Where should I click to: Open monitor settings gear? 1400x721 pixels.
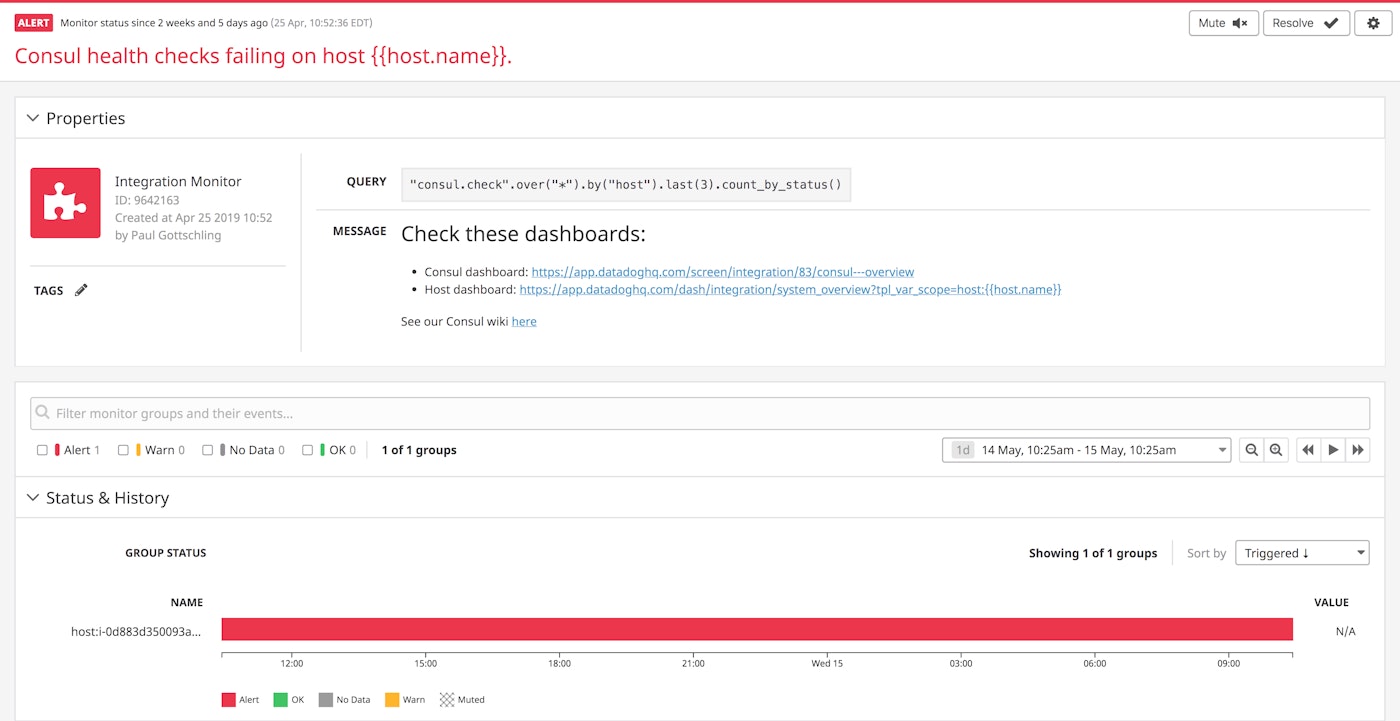(1373, 23)
